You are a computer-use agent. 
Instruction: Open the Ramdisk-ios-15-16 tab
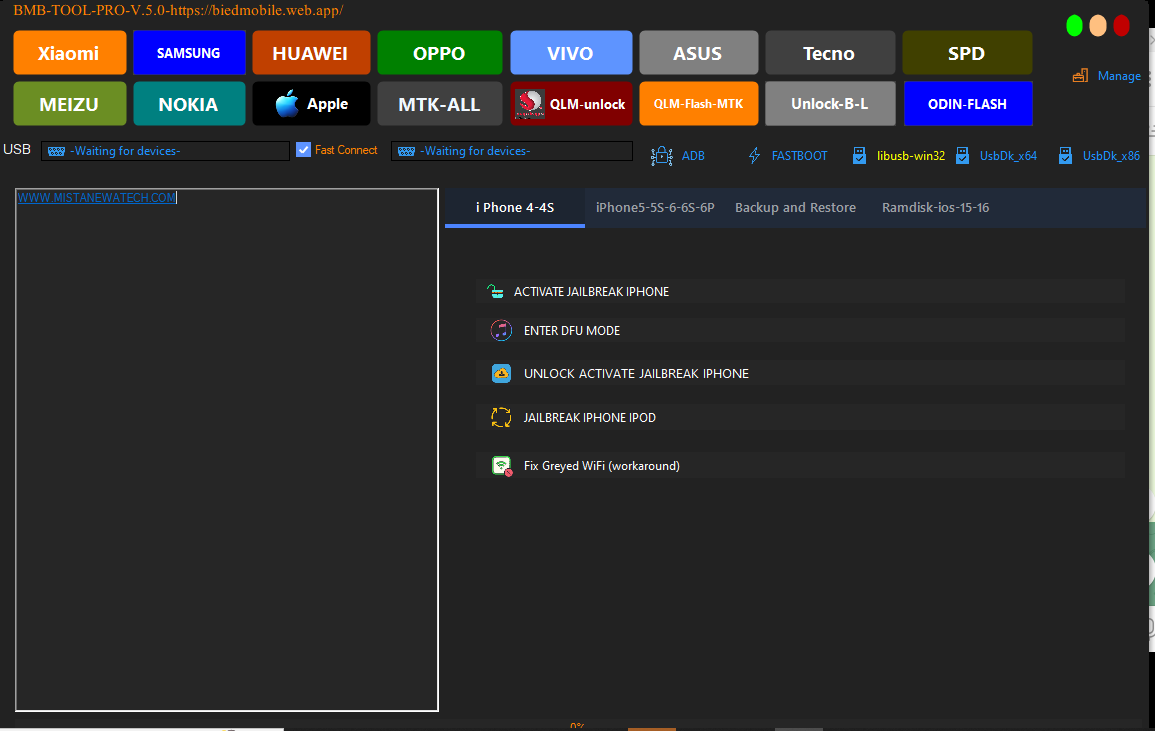[935, 208]
